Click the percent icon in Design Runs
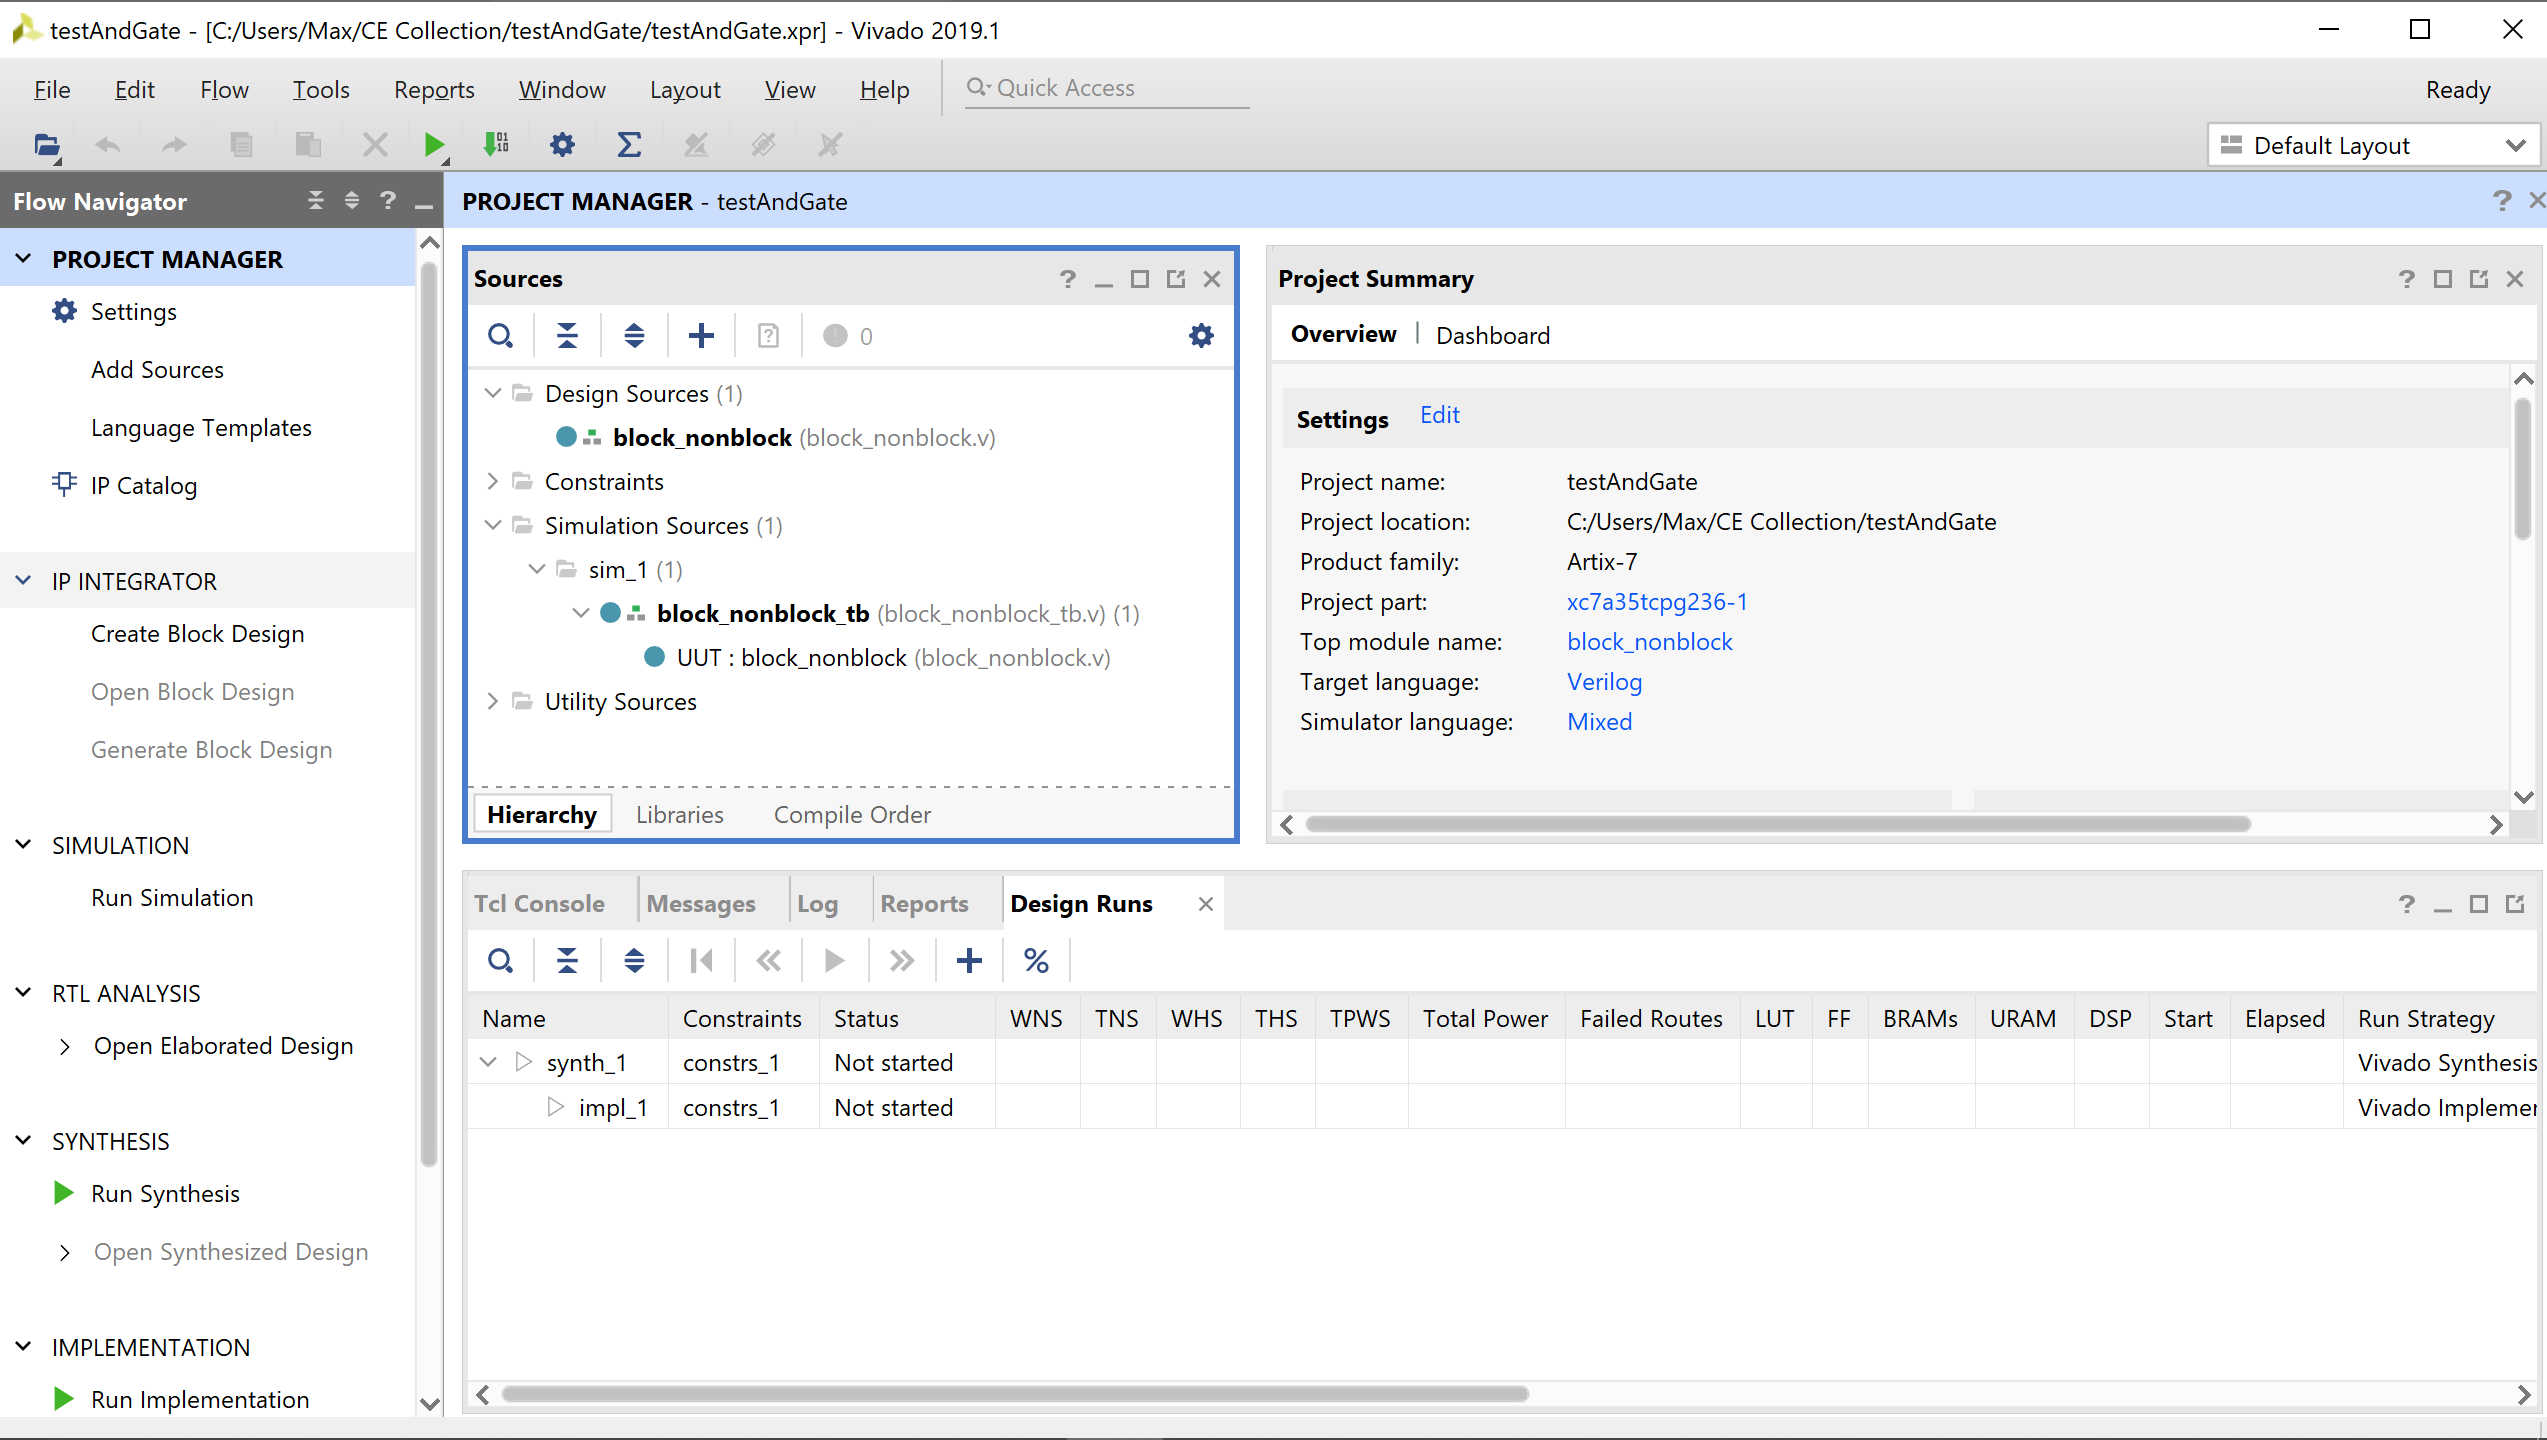The width and height of the screenshot is (2547, 1440). coord(1036,961)
